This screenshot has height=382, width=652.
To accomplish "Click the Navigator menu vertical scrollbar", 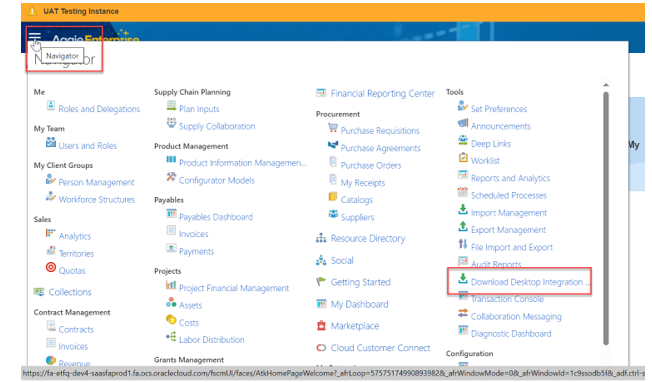I will point(606,218).
